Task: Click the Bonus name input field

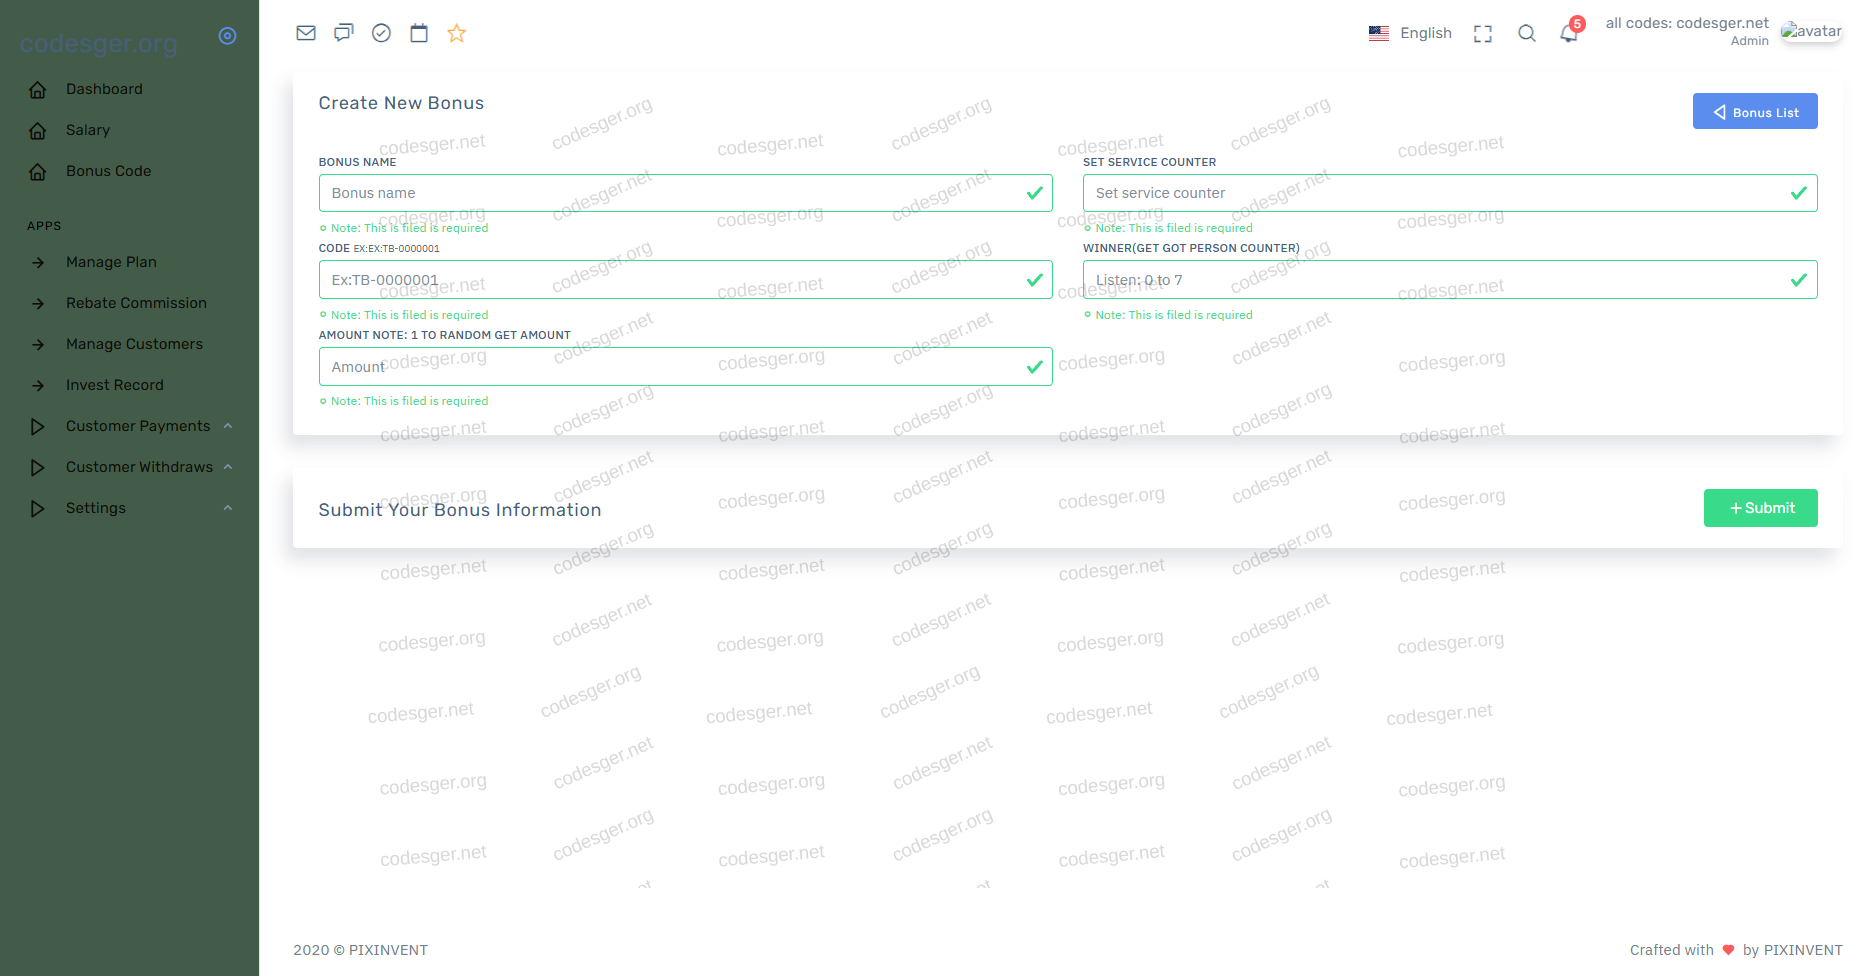Action: click(670, 193)
